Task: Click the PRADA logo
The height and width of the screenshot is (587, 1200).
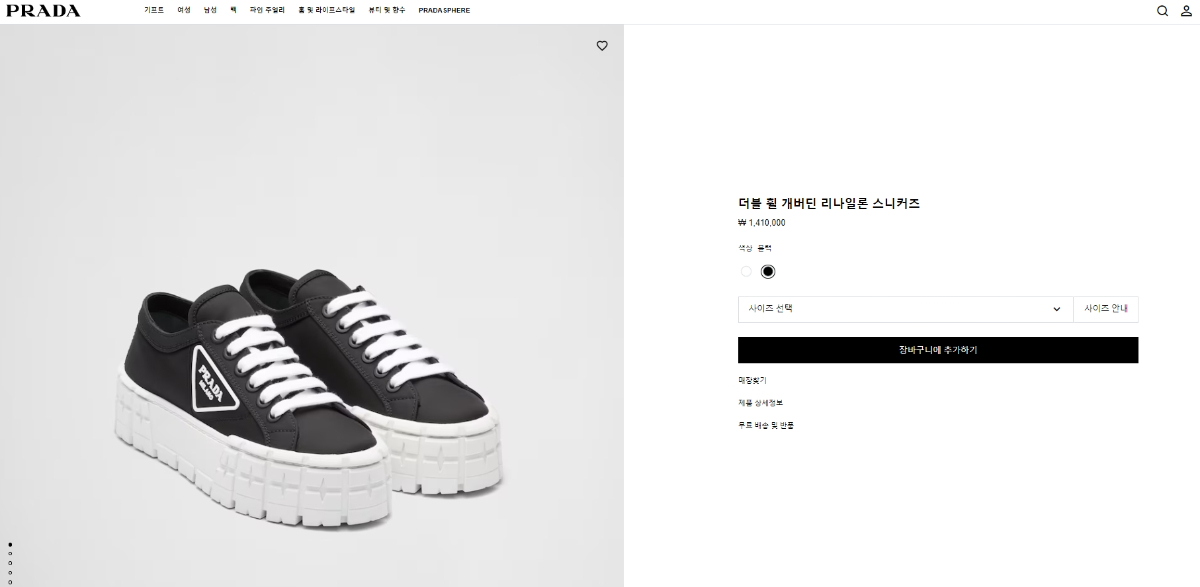Action: tap(43, 11)
